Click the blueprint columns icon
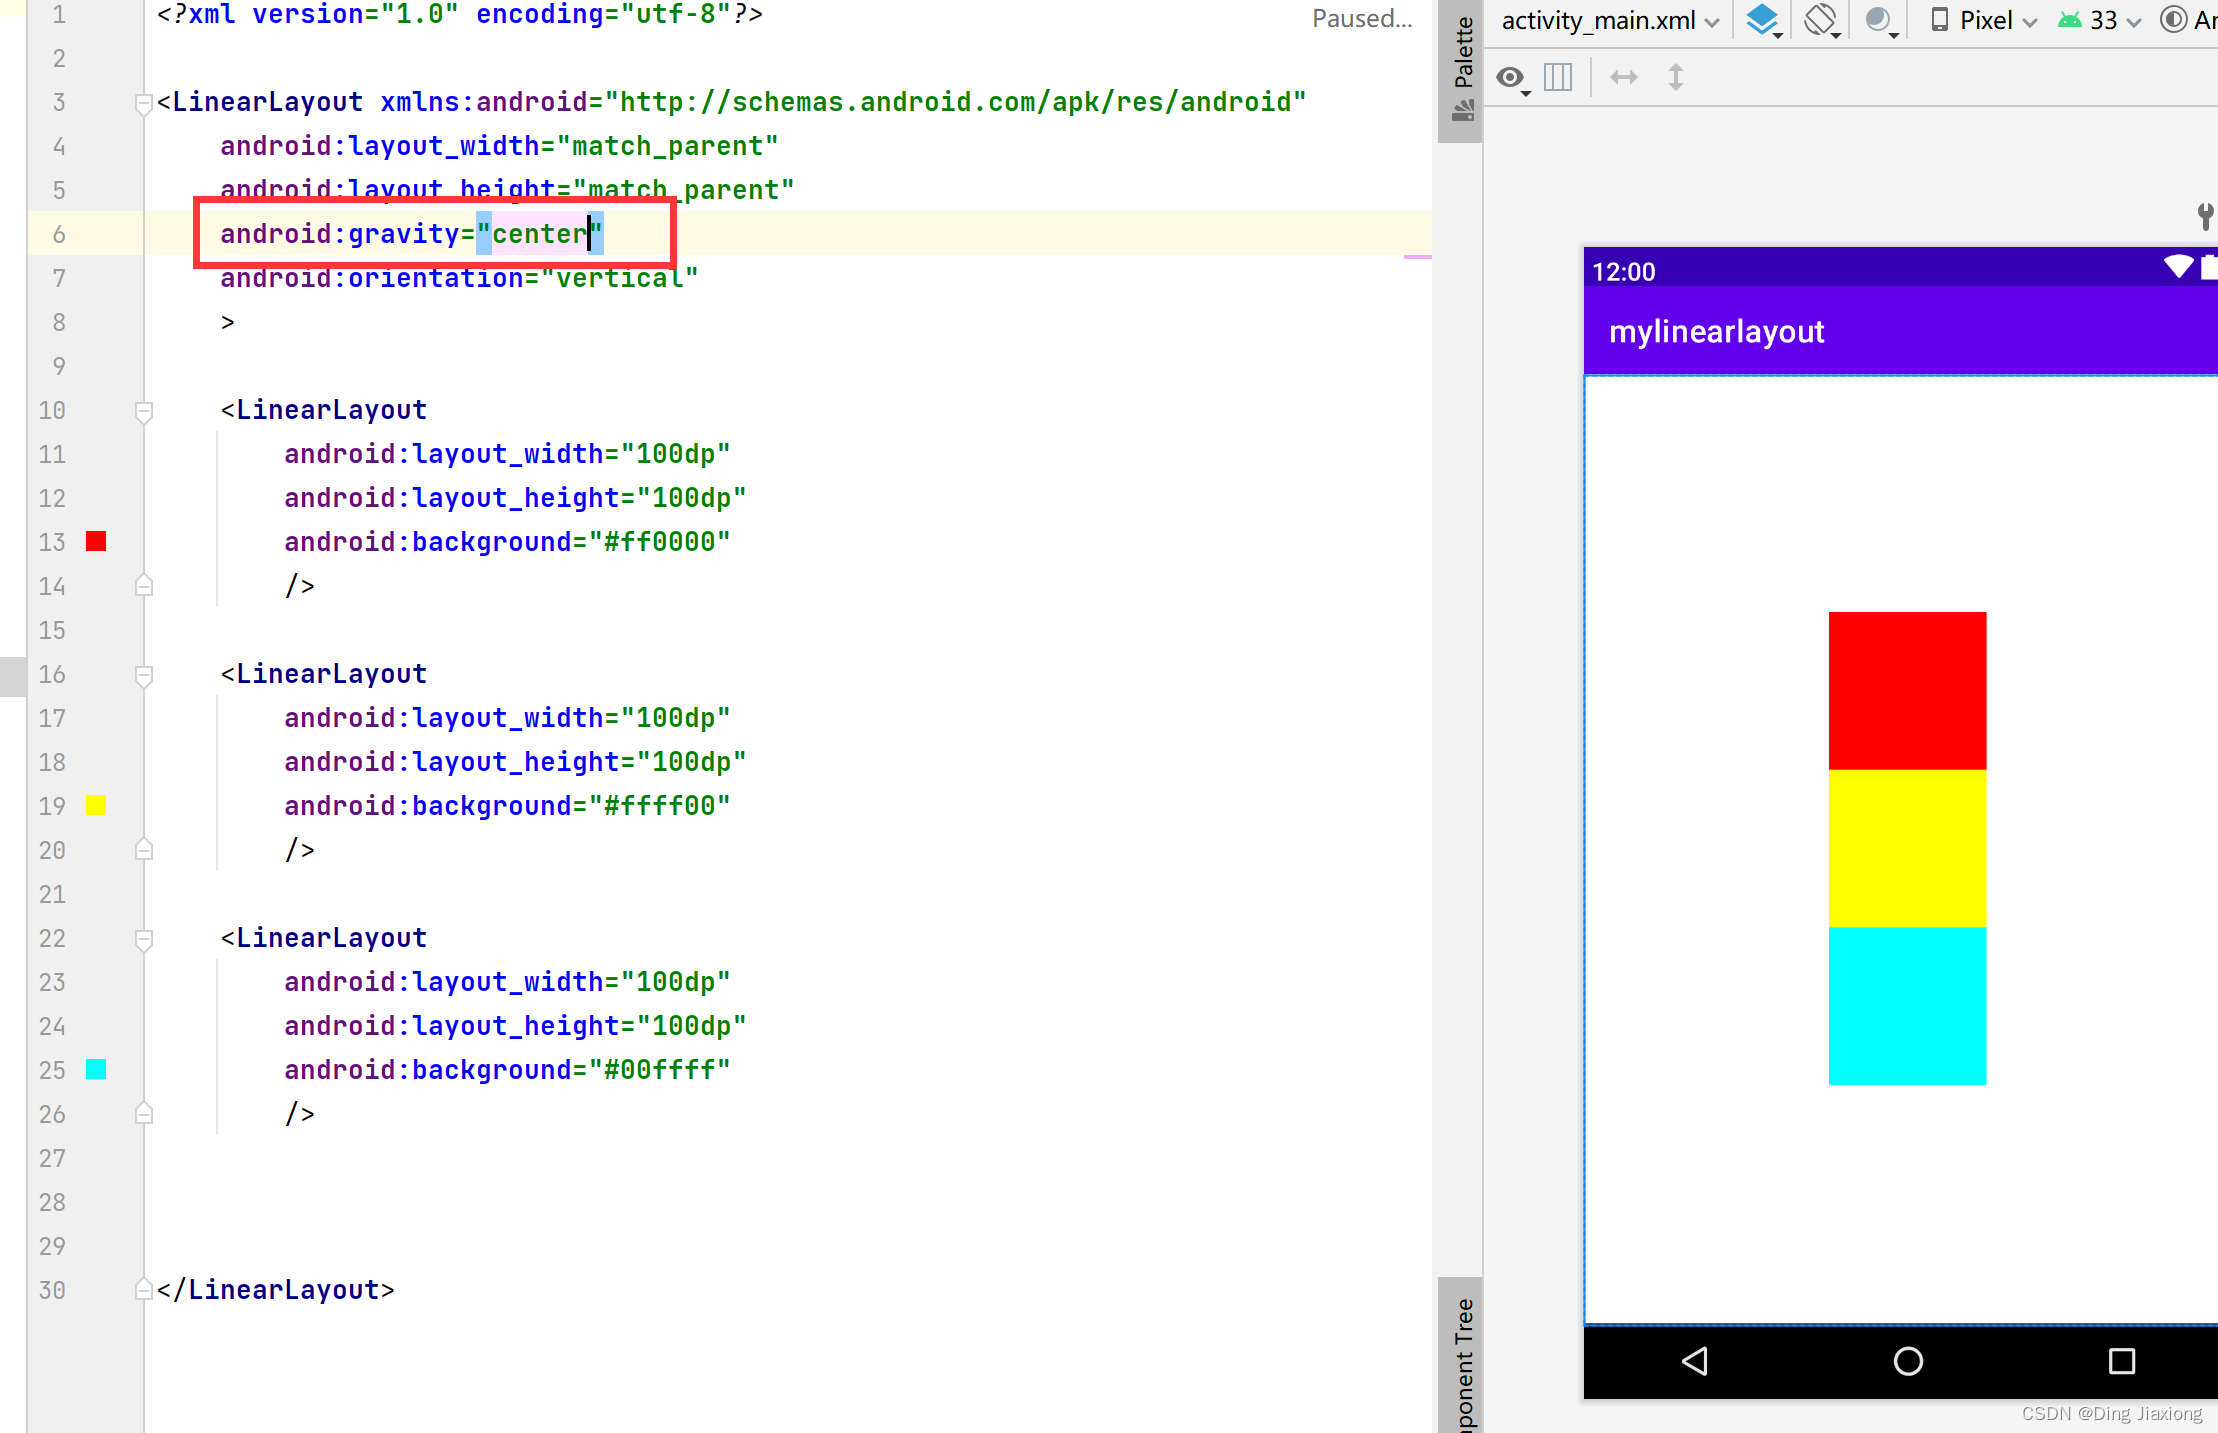This screenshot has width=2218, height=1433. [1558, 77]
